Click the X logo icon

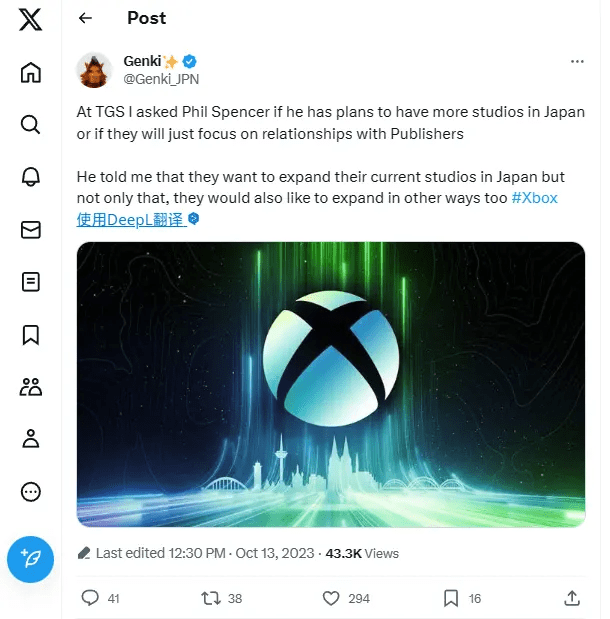tap(30, 20)
